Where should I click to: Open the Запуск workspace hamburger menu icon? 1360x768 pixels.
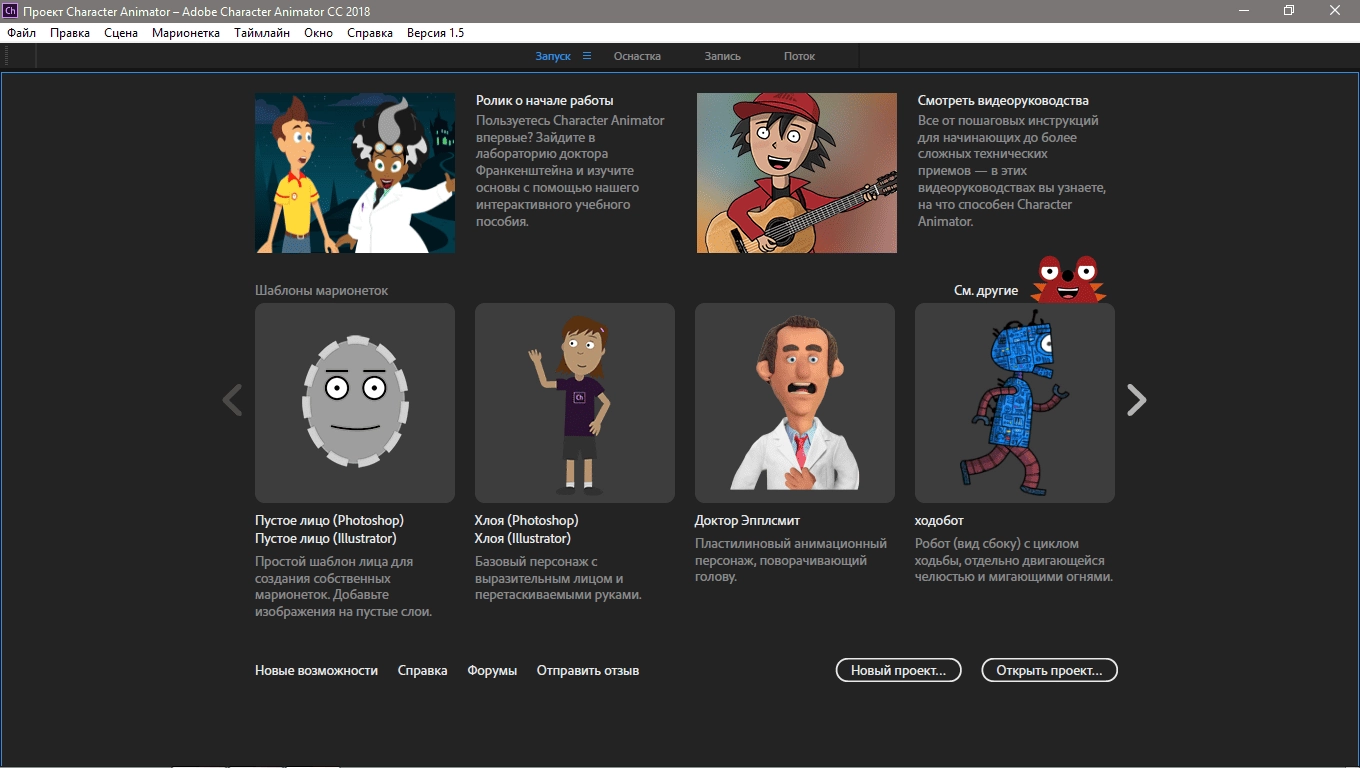pos(587,56)
